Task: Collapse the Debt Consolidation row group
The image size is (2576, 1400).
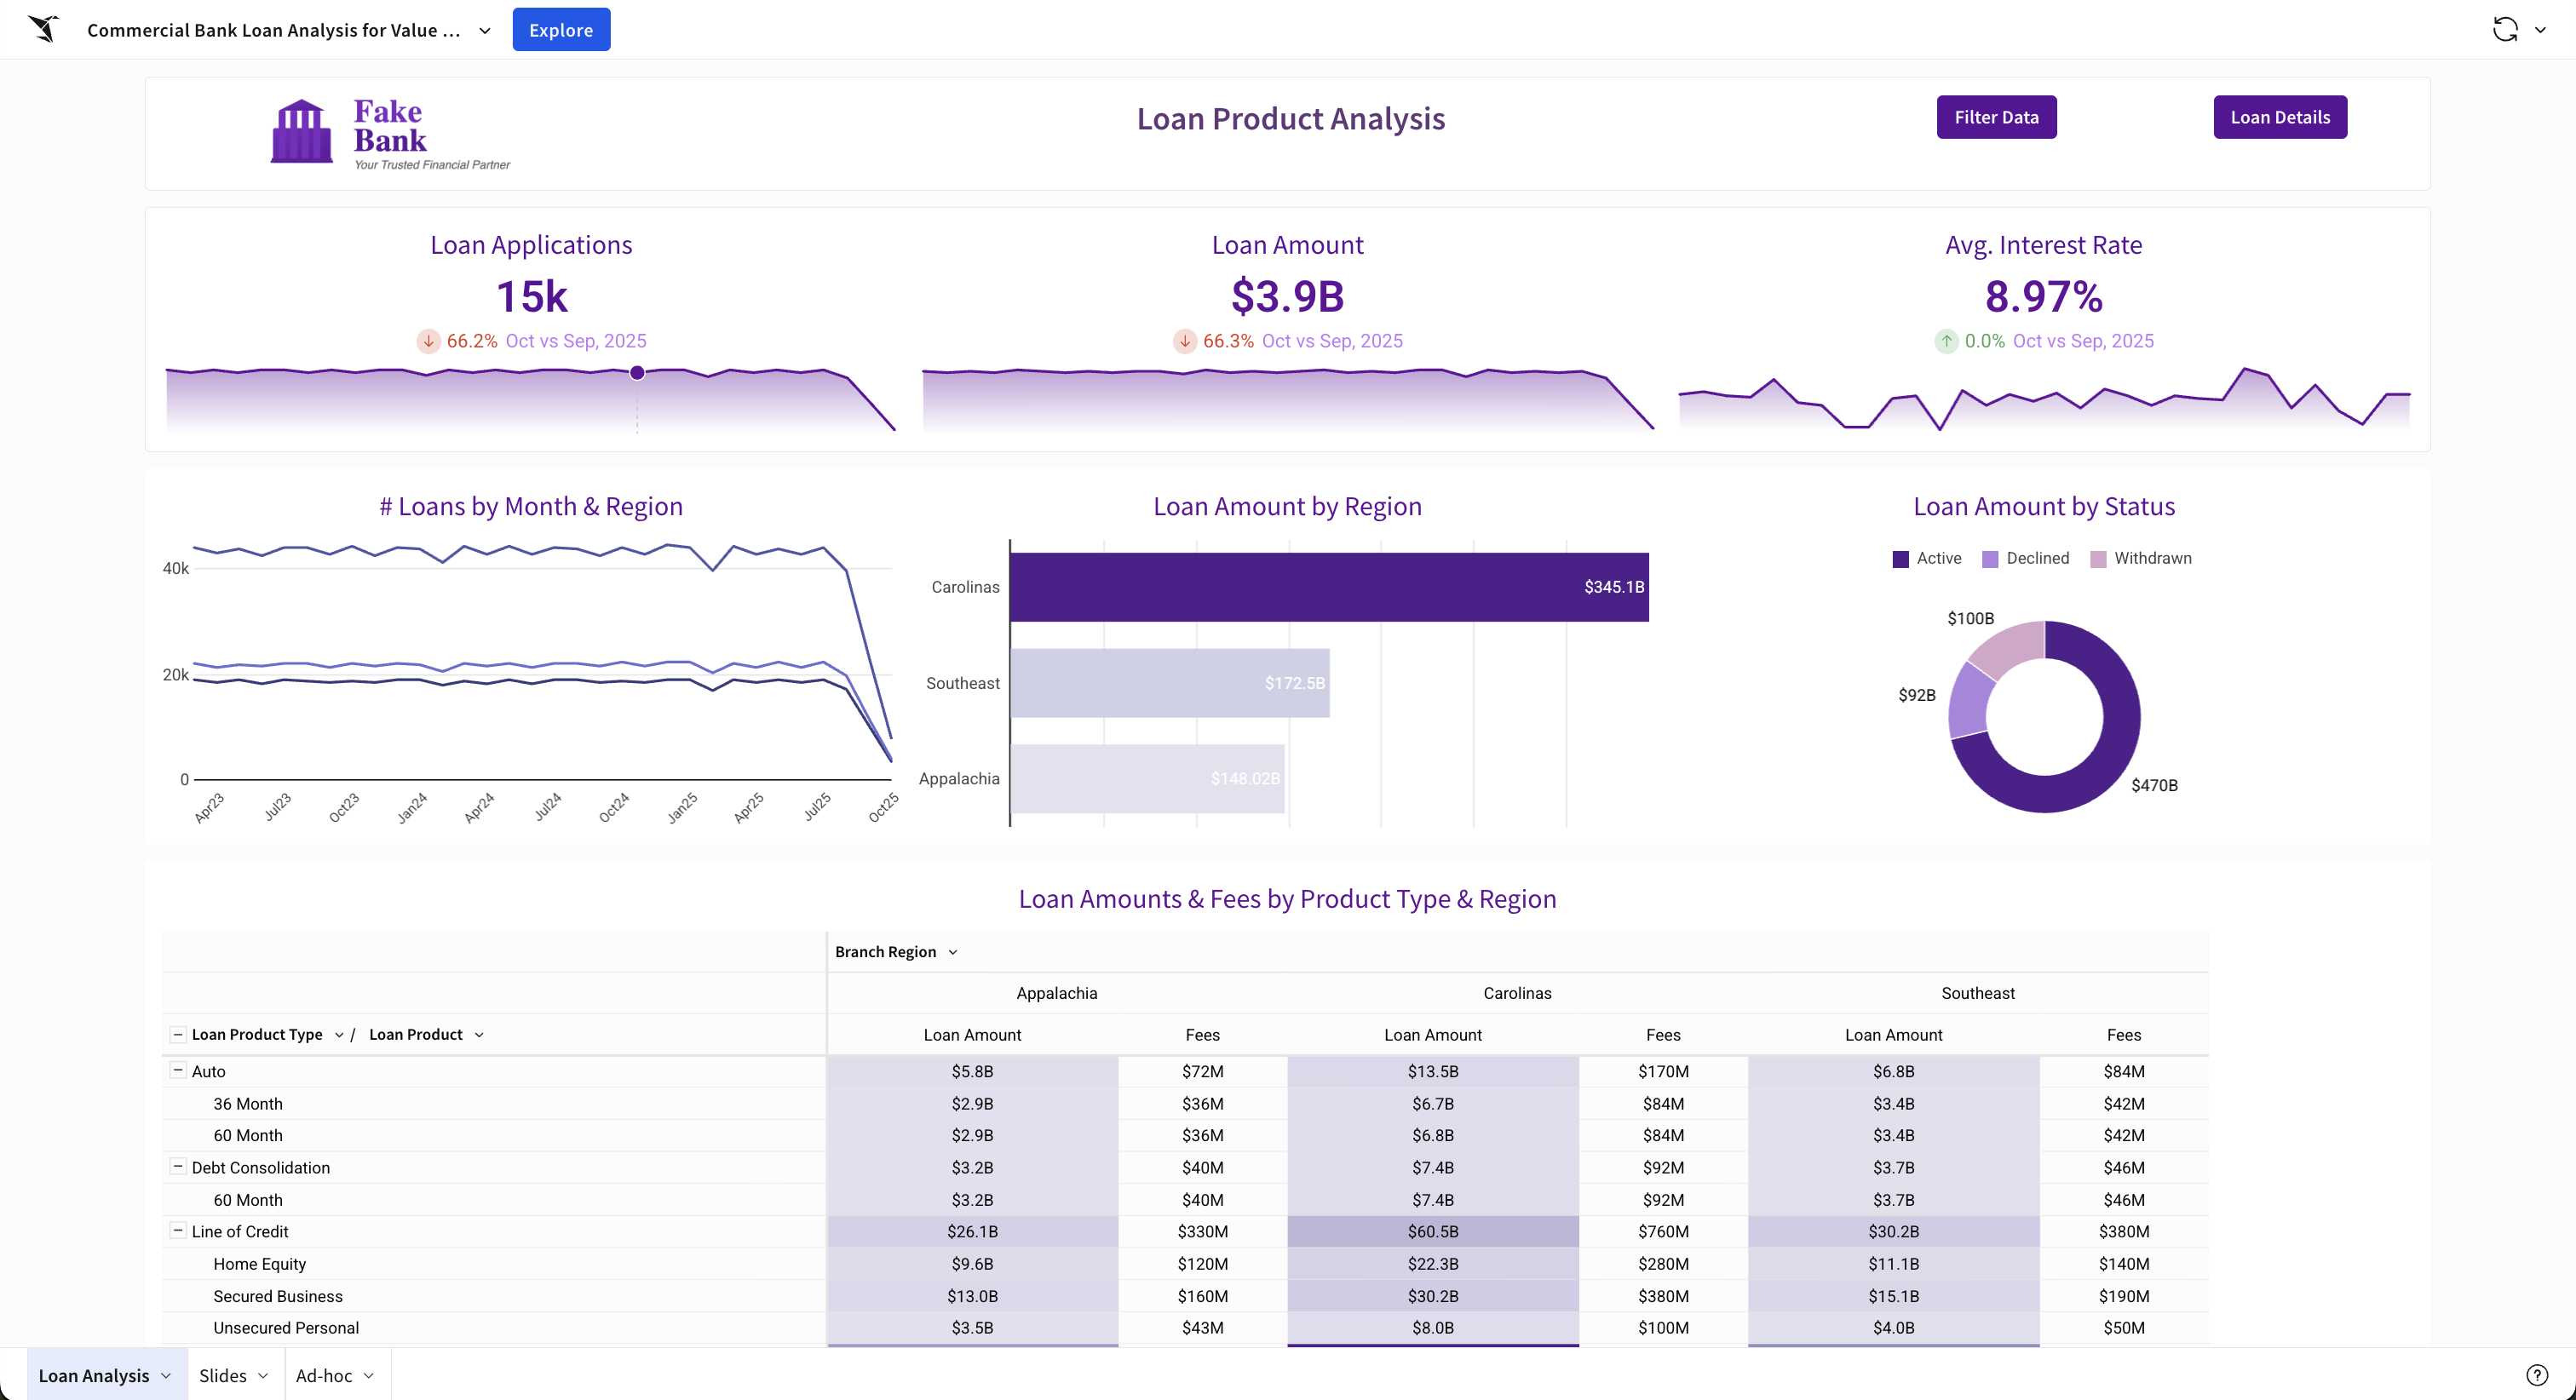Action: tap(177, 1166)
